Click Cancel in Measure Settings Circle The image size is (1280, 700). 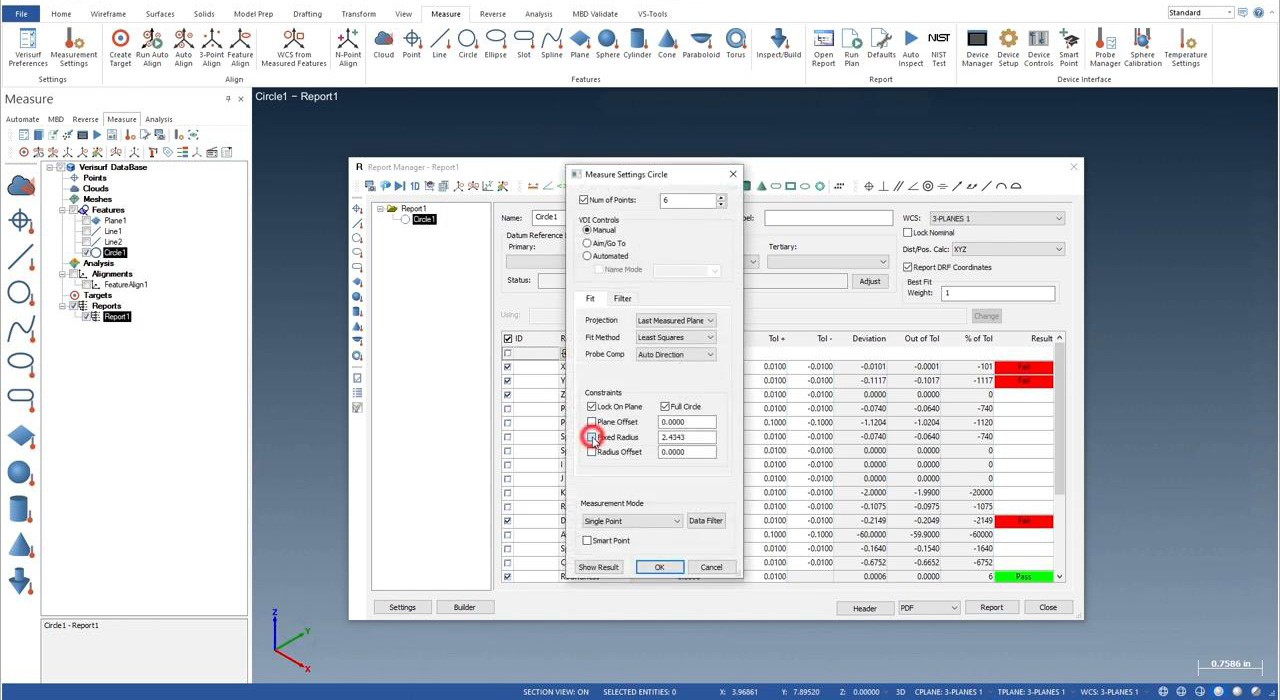coord(711,567)
